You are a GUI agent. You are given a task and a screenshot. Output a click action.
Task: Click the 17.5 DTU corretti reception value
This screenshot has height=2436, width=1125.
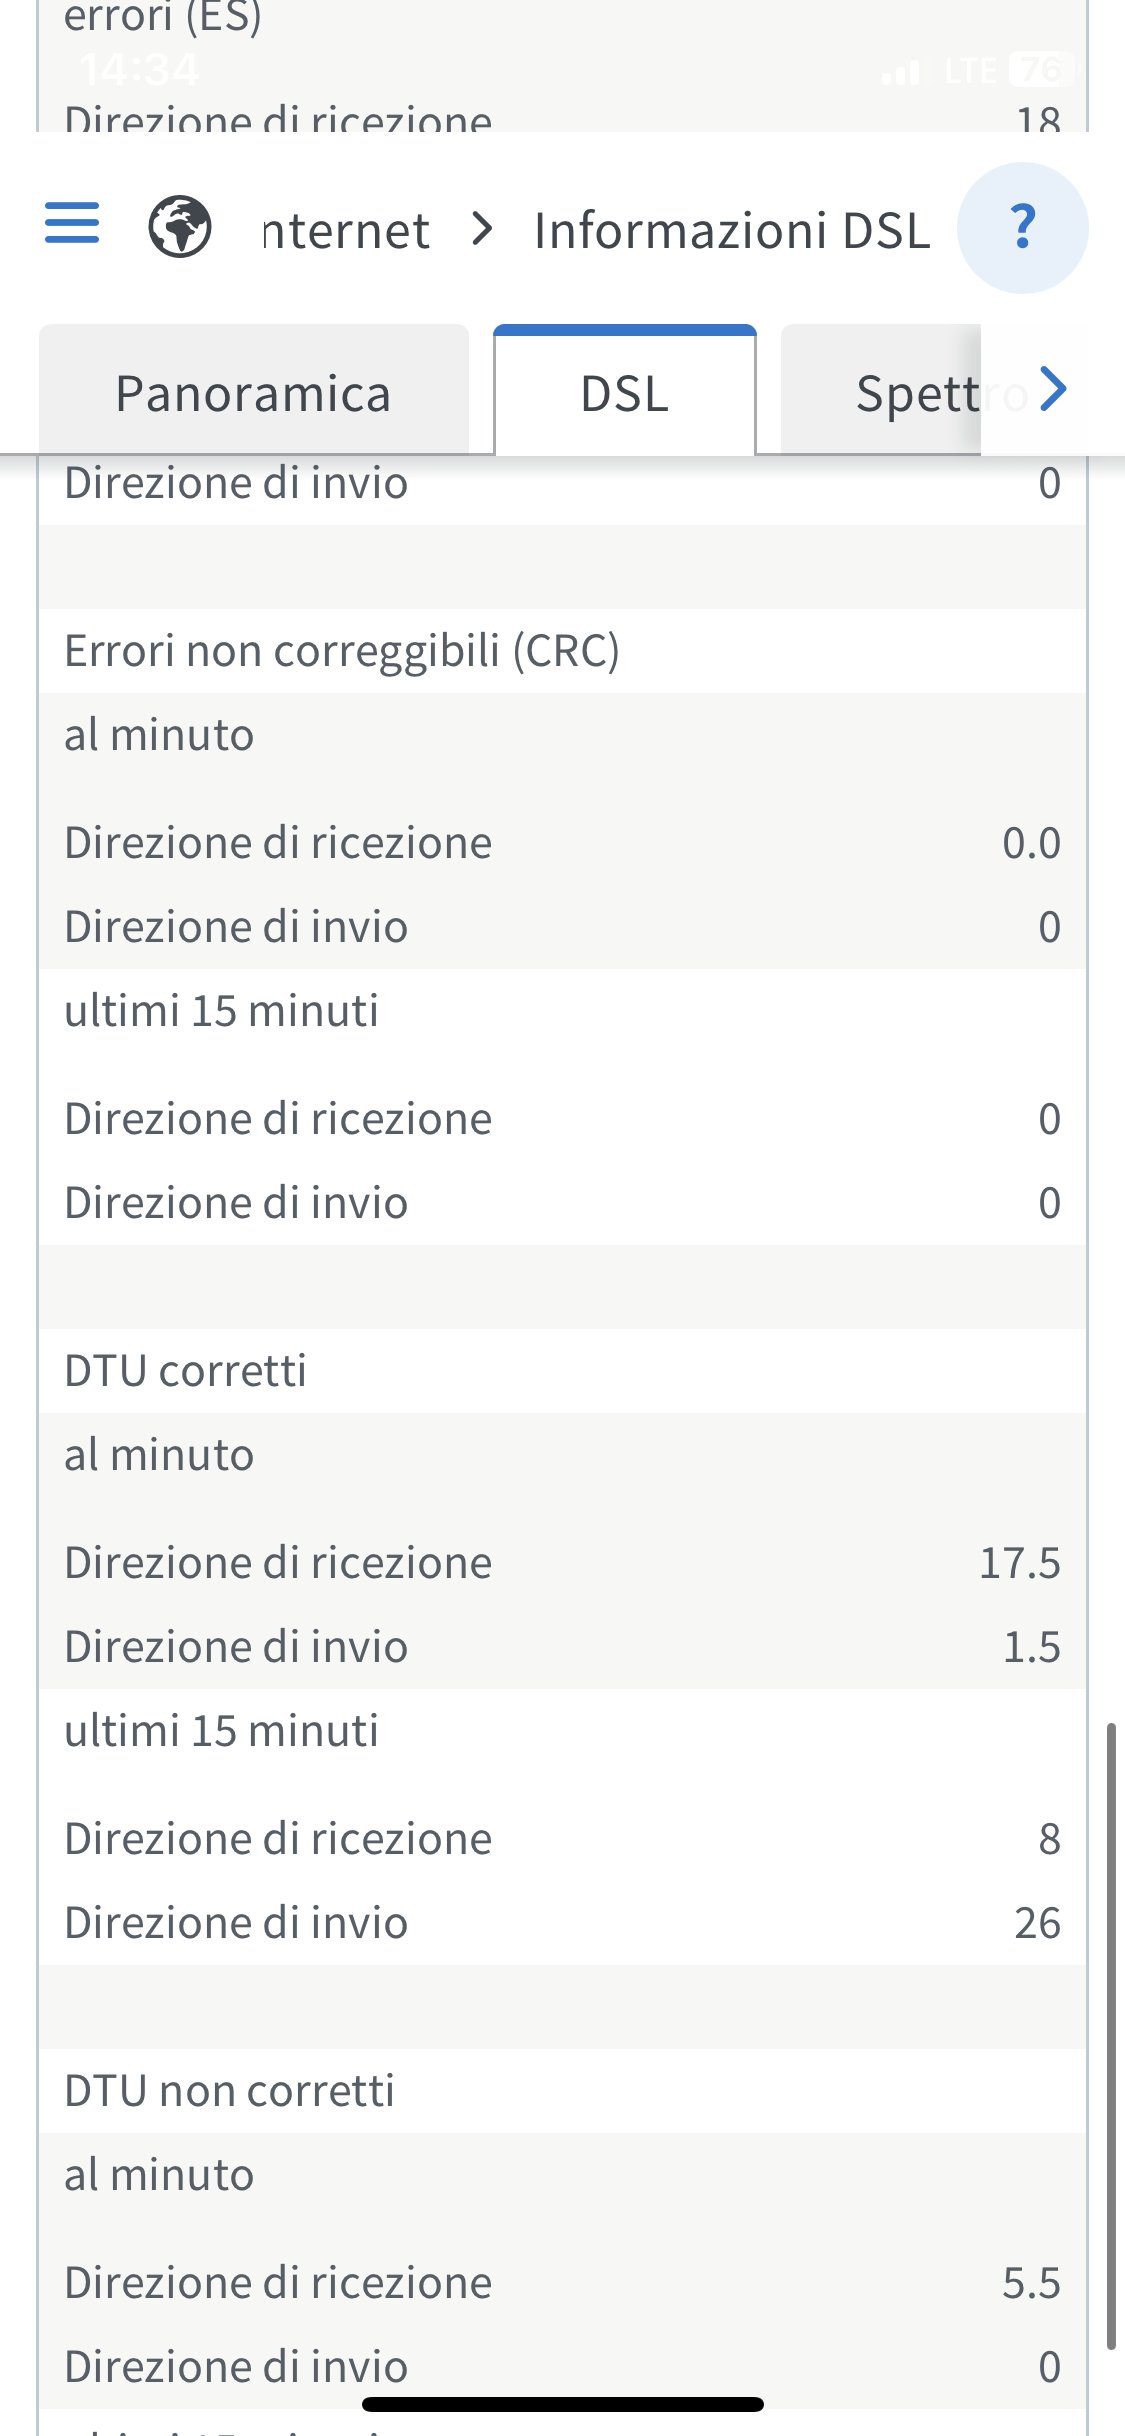[x=1019, y=1563]
